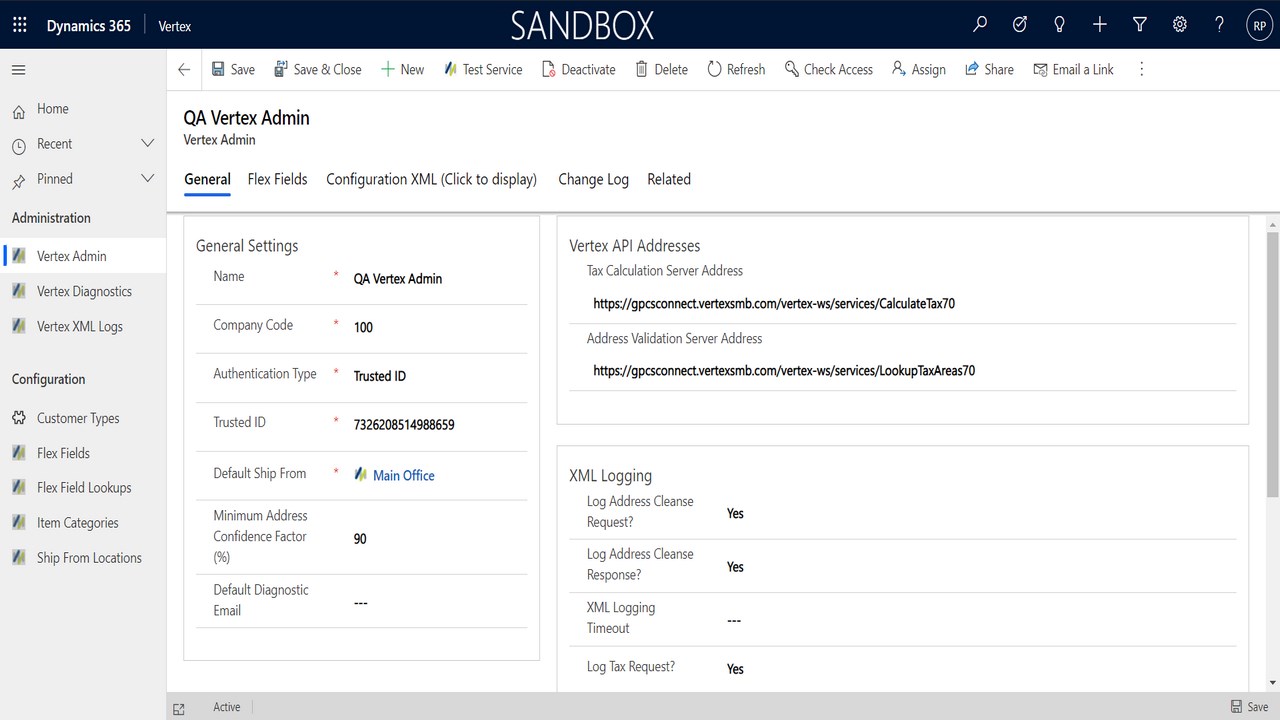This screenshot has height=720, width=1280.
Task: Share the record
Action: [x=989, y=70]
